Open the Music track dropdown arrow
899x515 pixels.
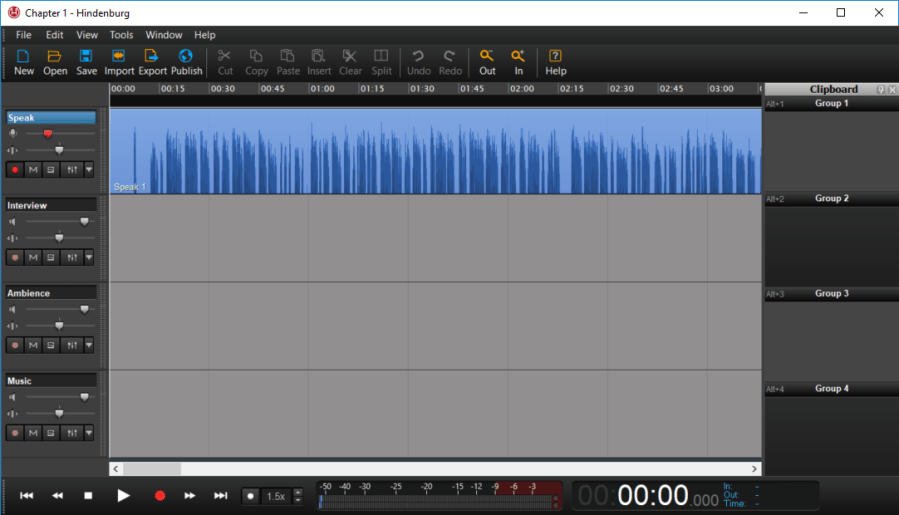point(89,433)
